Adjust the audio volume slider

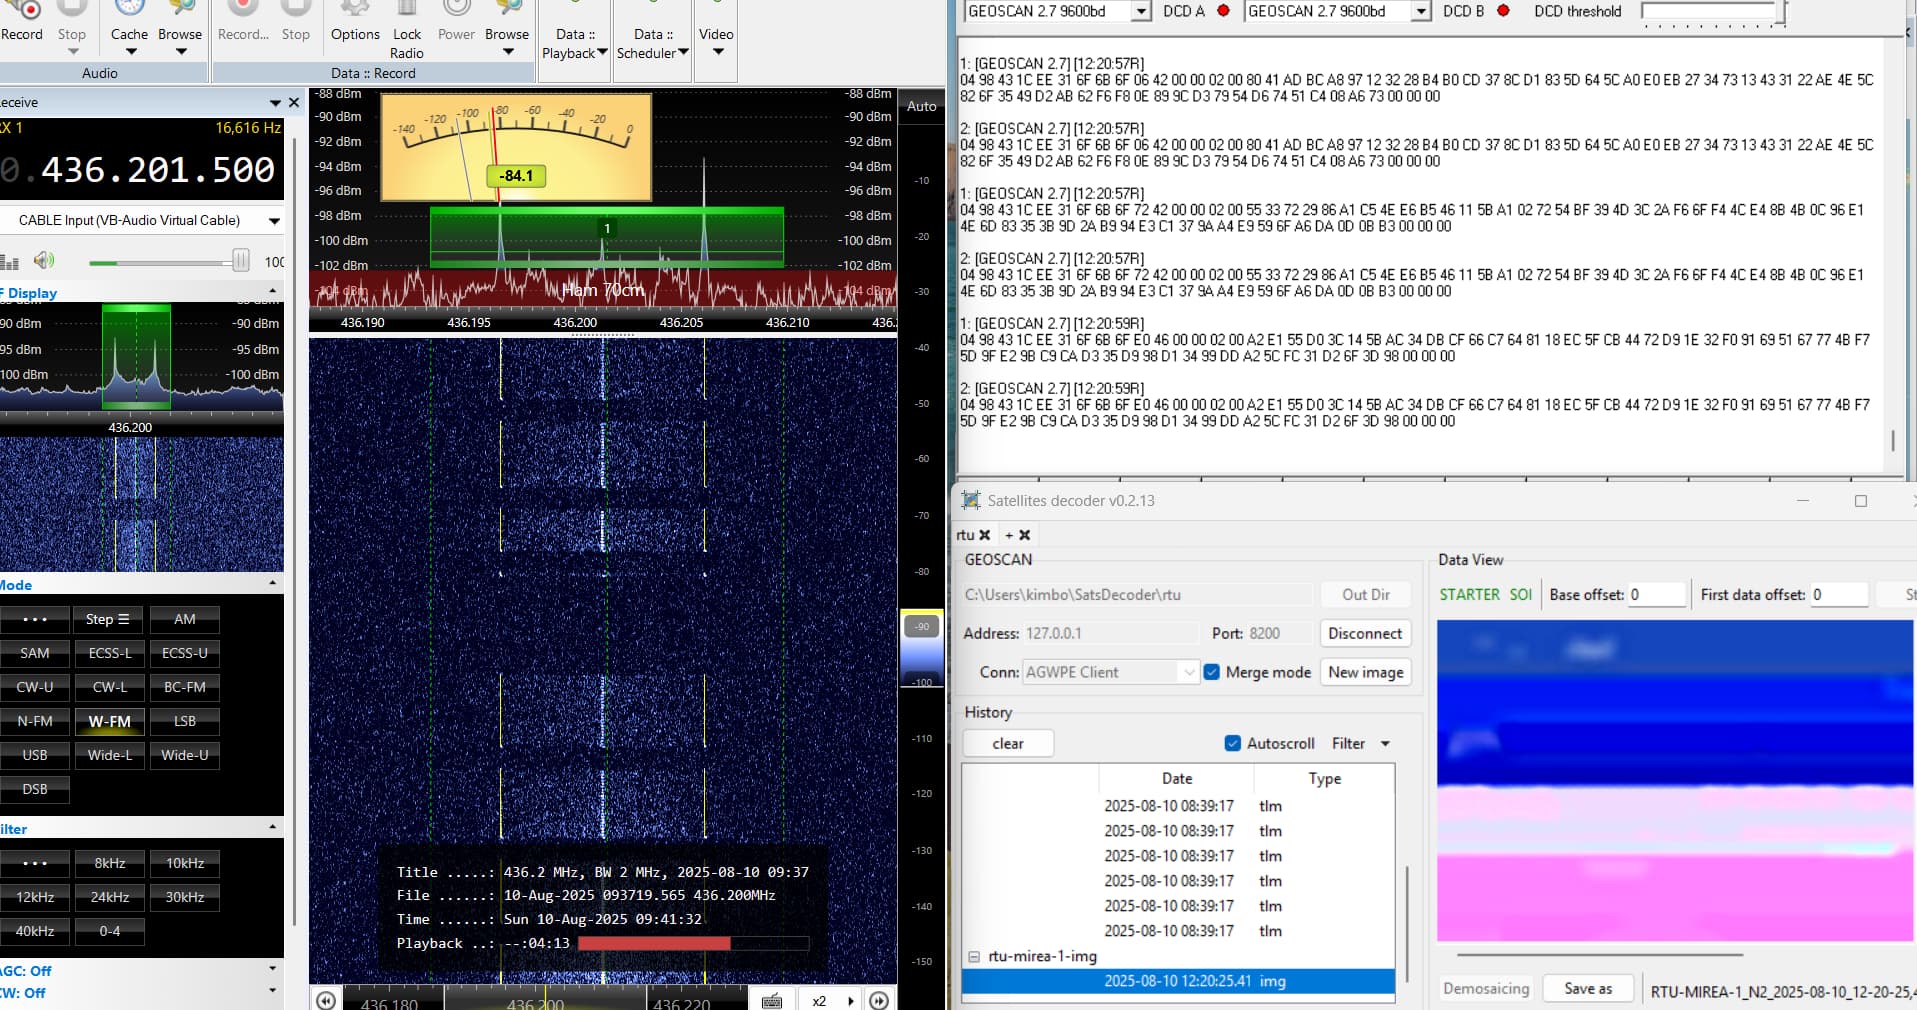coord(240,262)
